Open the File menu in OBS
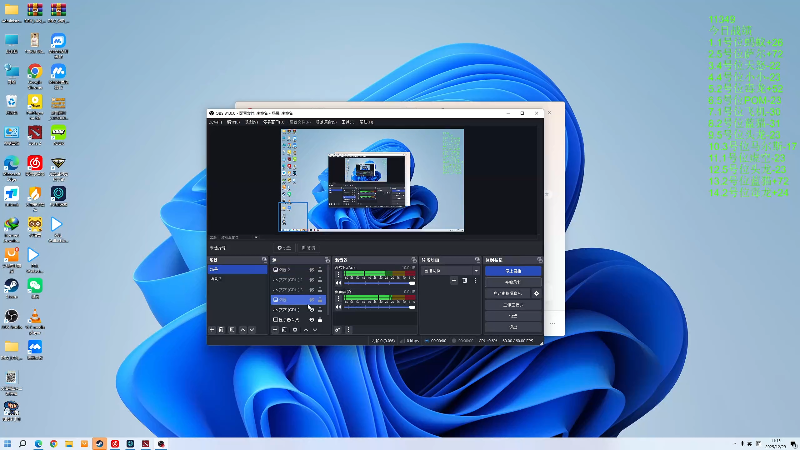800x450 pixels. point(214,122)
